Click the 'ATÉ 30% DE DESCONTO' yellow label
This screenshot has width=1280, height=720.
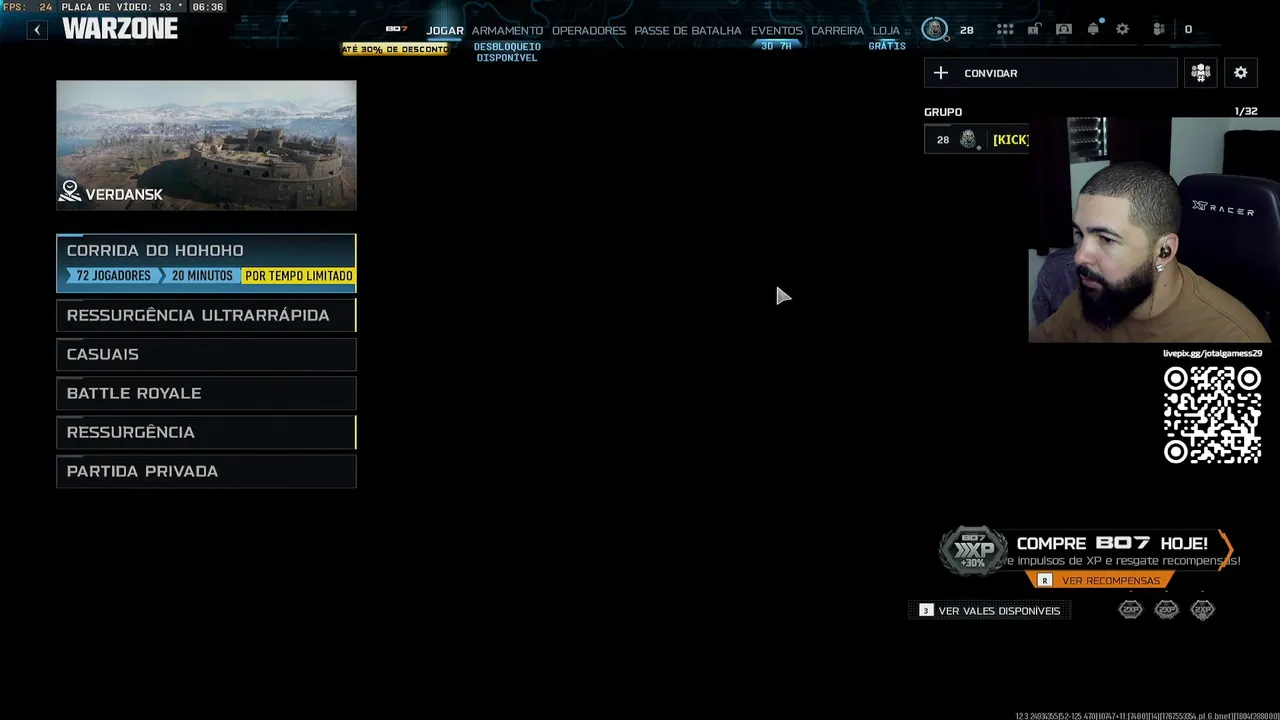click(x=395, y=50)
